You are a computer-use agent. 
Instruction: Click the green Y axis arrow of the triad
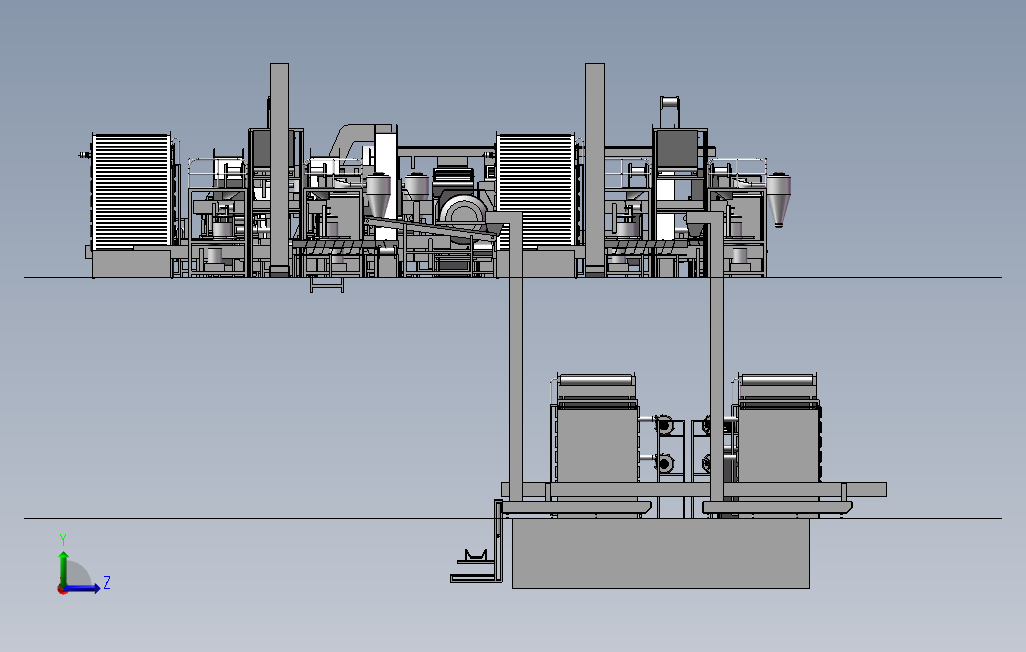click(x=63, y=568)
